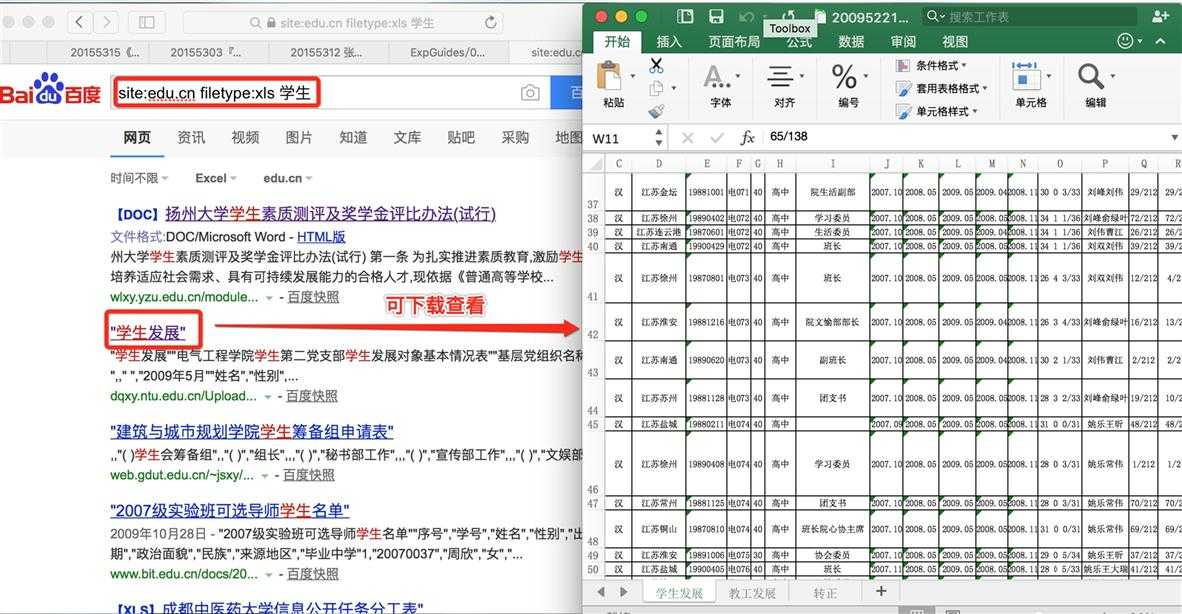Screen dimensions: 1182x614
Task: Open the Cells (单元格) group
Action: coord(1030,85)
